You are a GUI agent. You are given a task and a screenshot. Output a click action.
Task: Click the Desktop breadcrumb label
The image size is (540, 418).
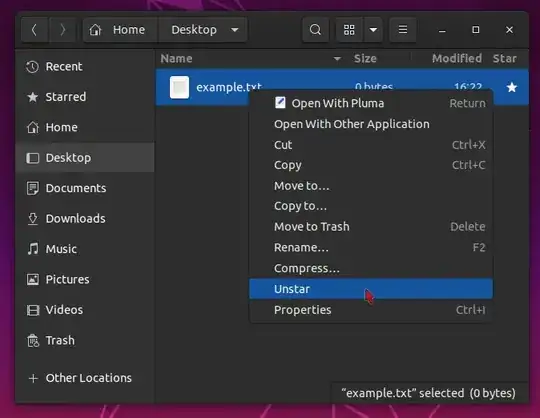pos(194,30)
